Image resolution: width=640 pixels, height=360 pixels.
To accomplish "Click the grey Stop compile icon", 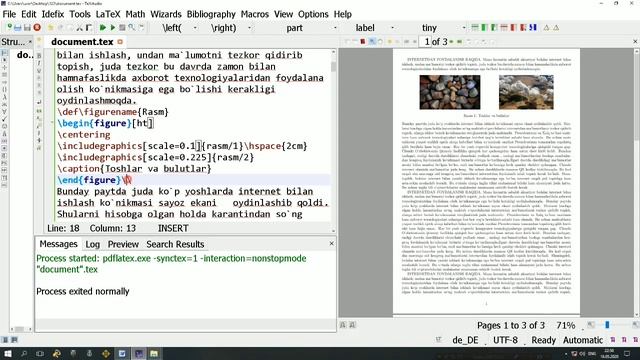I will pyautogui.click(x=122, y=28).
